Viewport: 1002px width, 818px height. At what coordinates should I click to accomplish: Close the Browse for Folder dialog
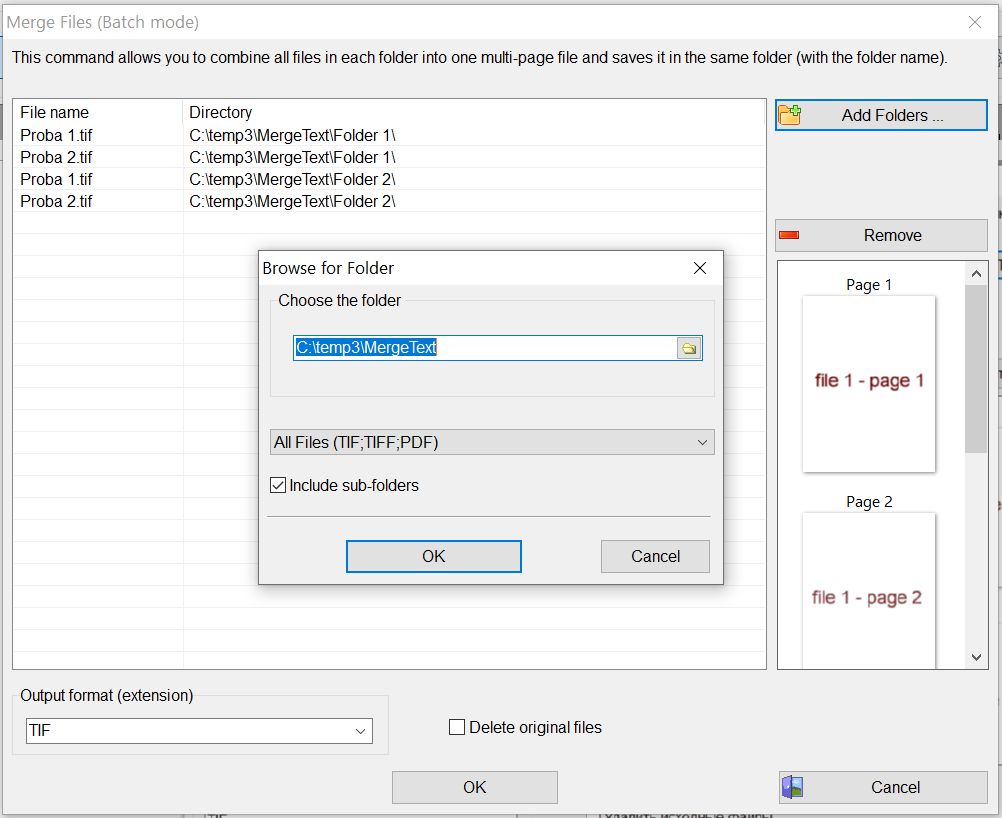coord(700,268)
